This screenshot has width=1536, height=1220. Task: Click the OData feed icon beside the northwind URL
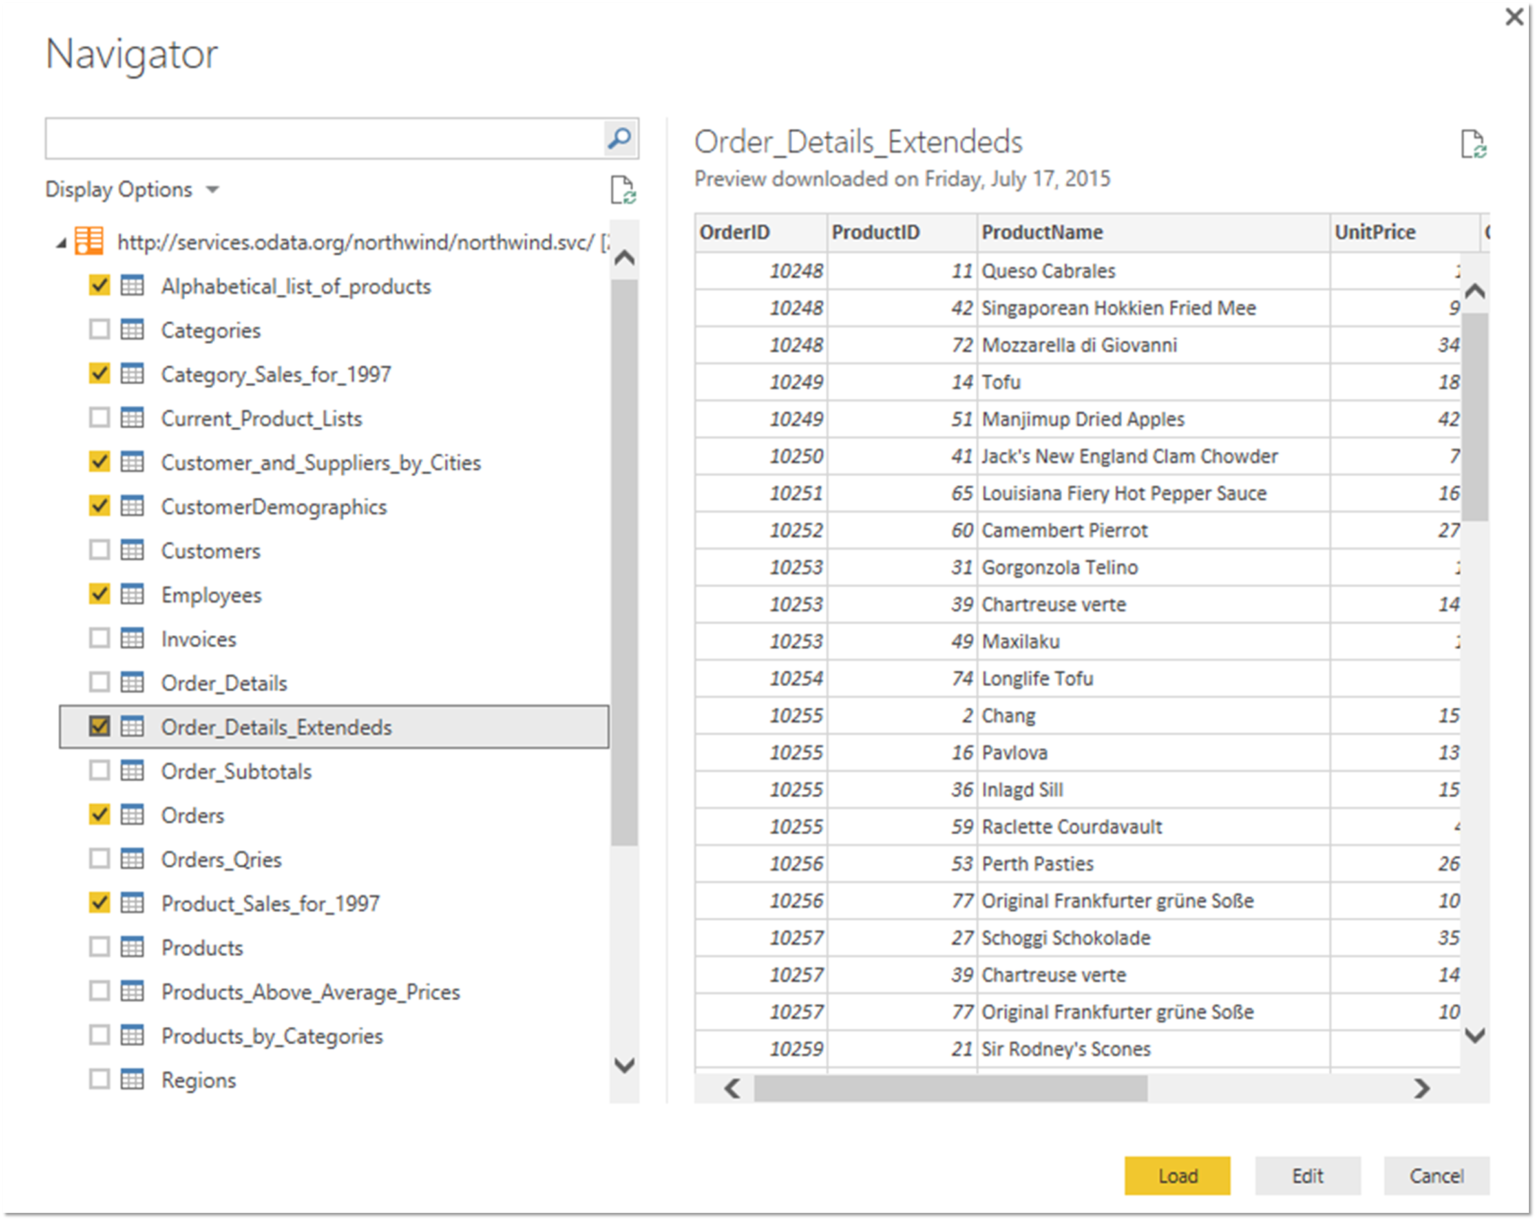coord(89,240)
